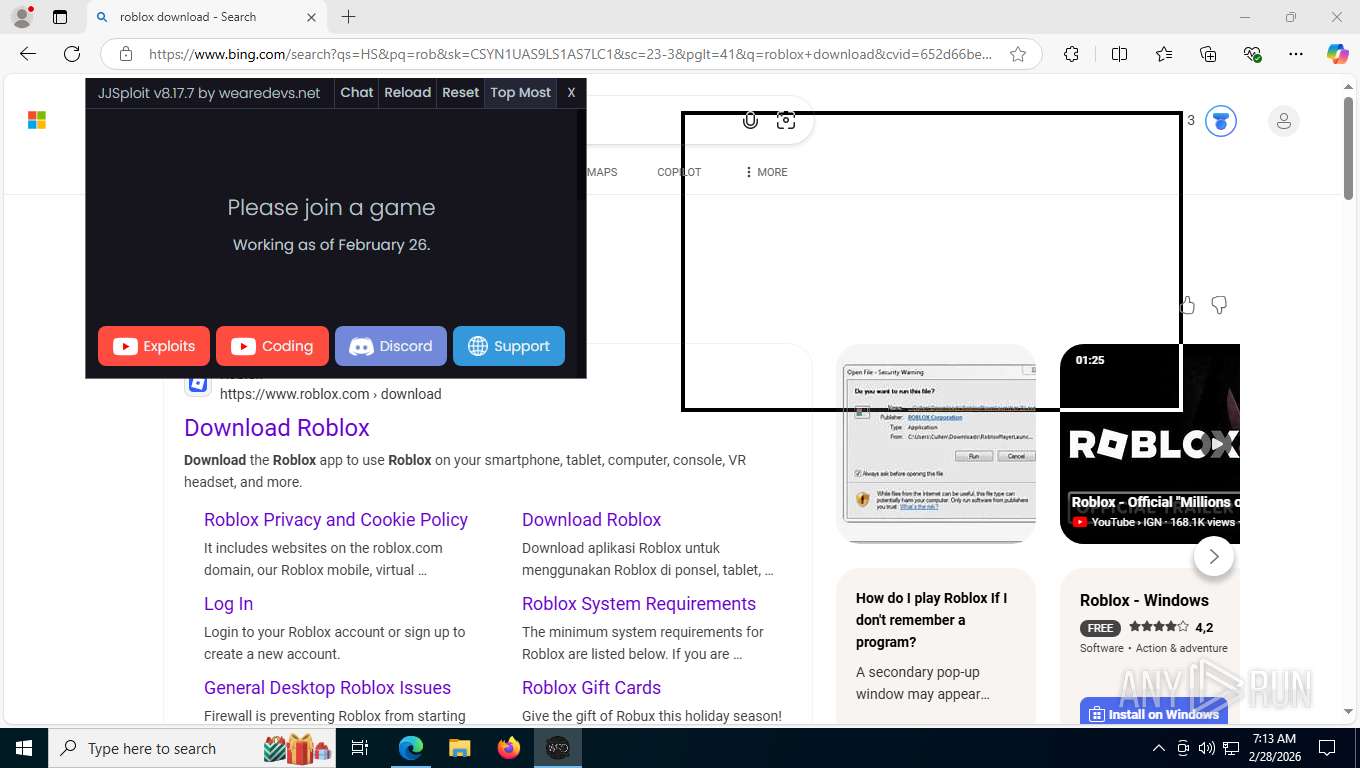
Task: Open JJSploit Discord button
Action: 391,346
